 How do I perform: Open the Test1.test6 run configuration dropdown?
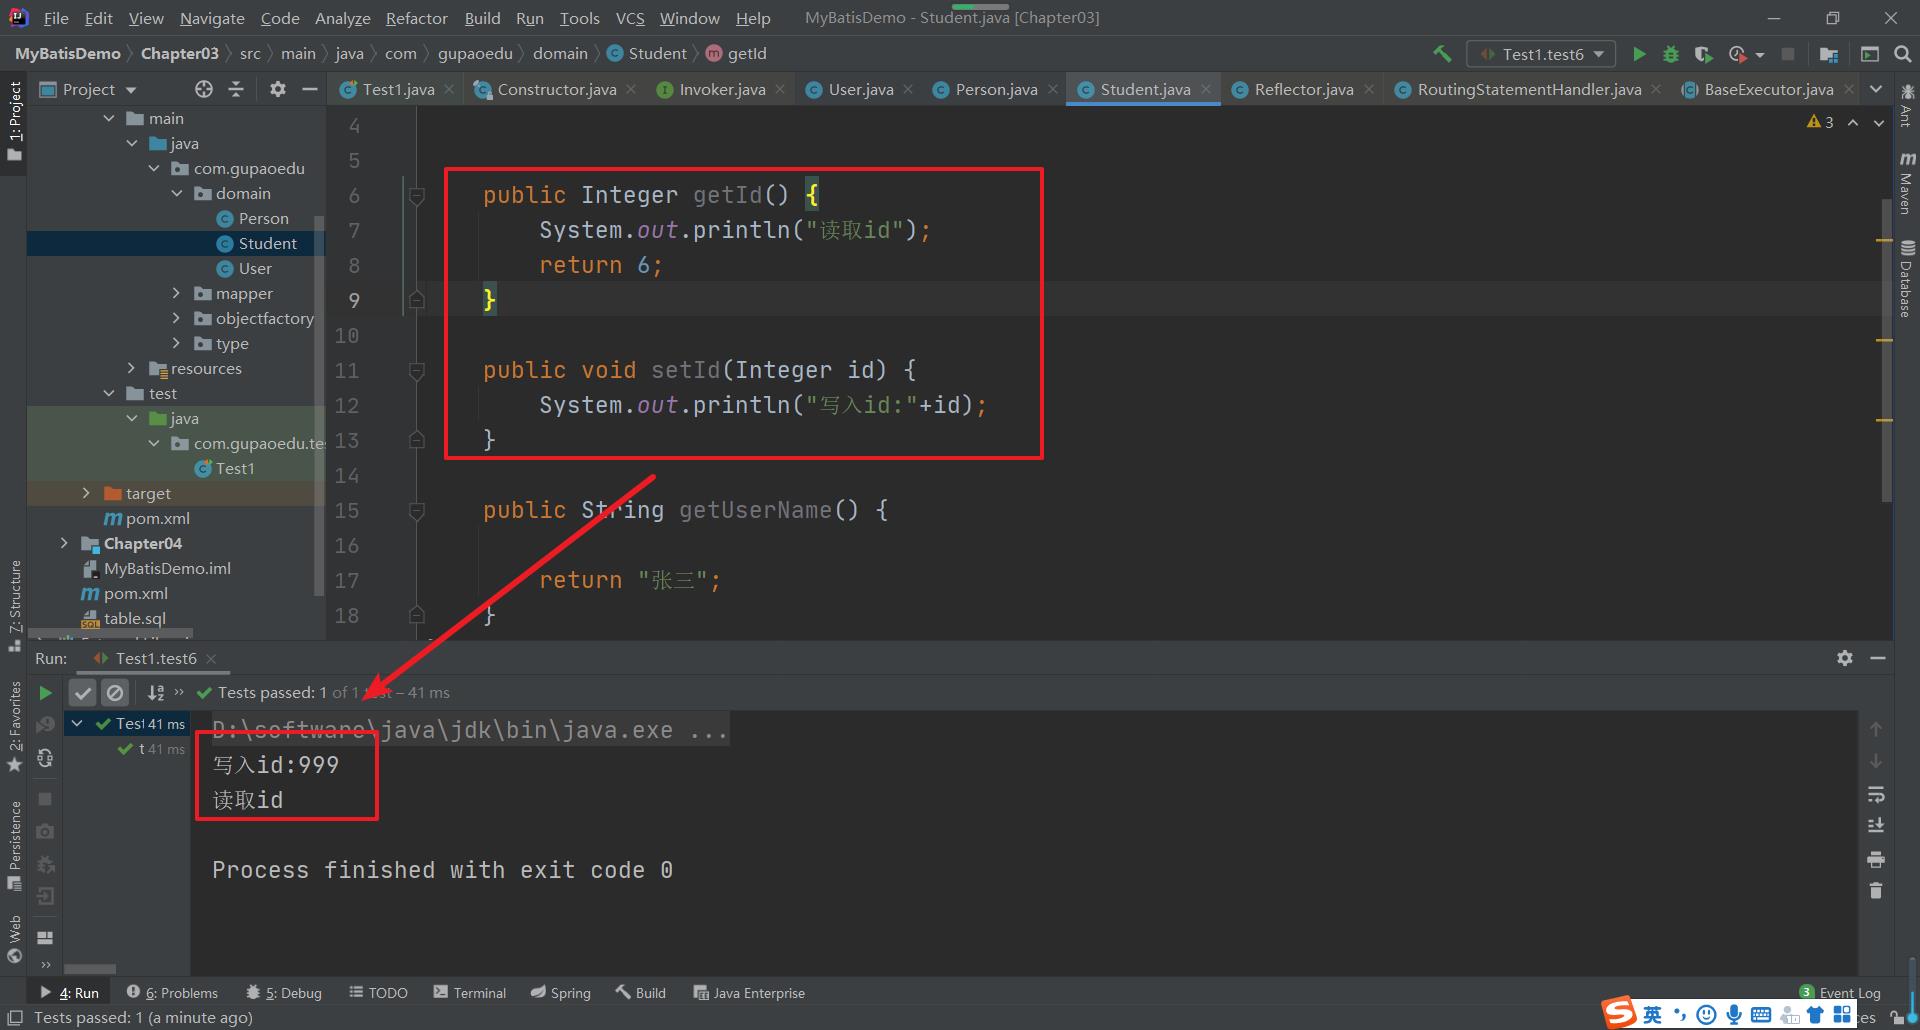(1541, 54)
